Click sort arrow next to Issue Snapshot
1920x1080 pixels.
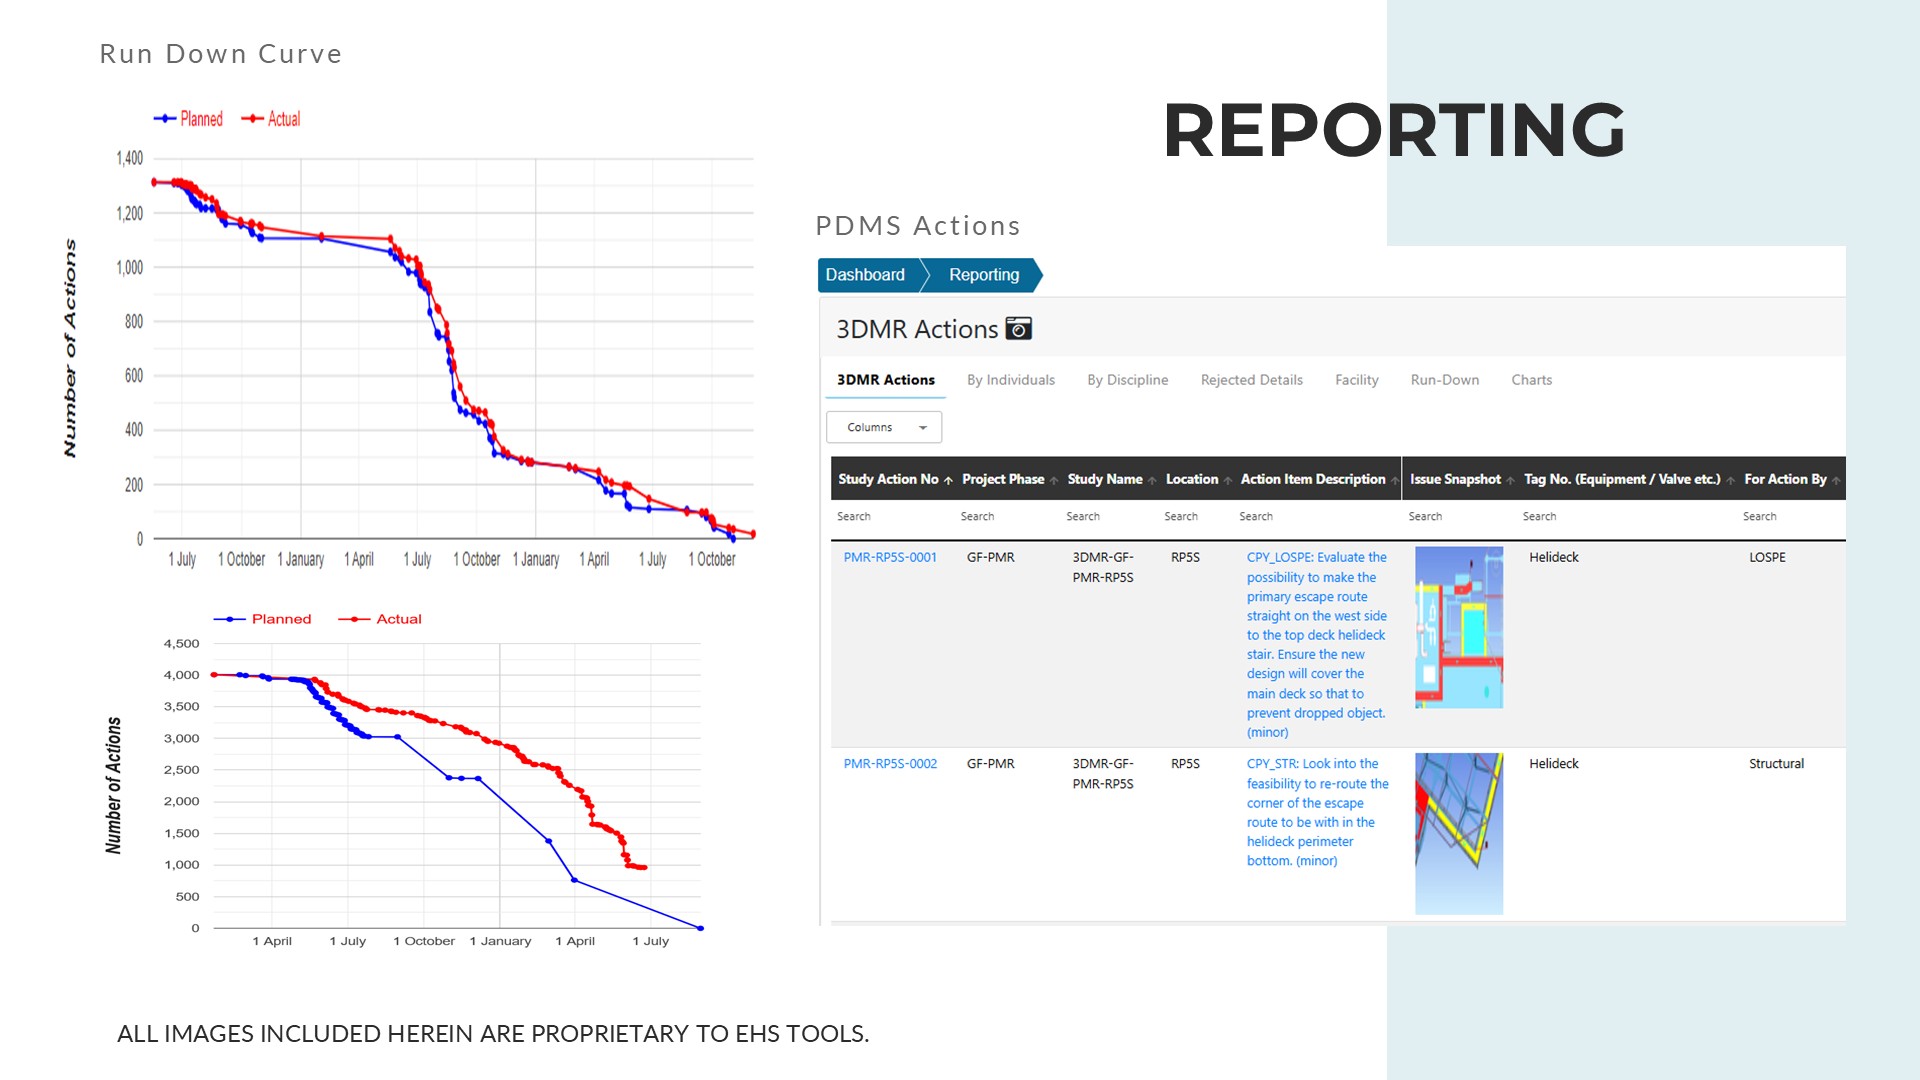tap(1510, 480)
